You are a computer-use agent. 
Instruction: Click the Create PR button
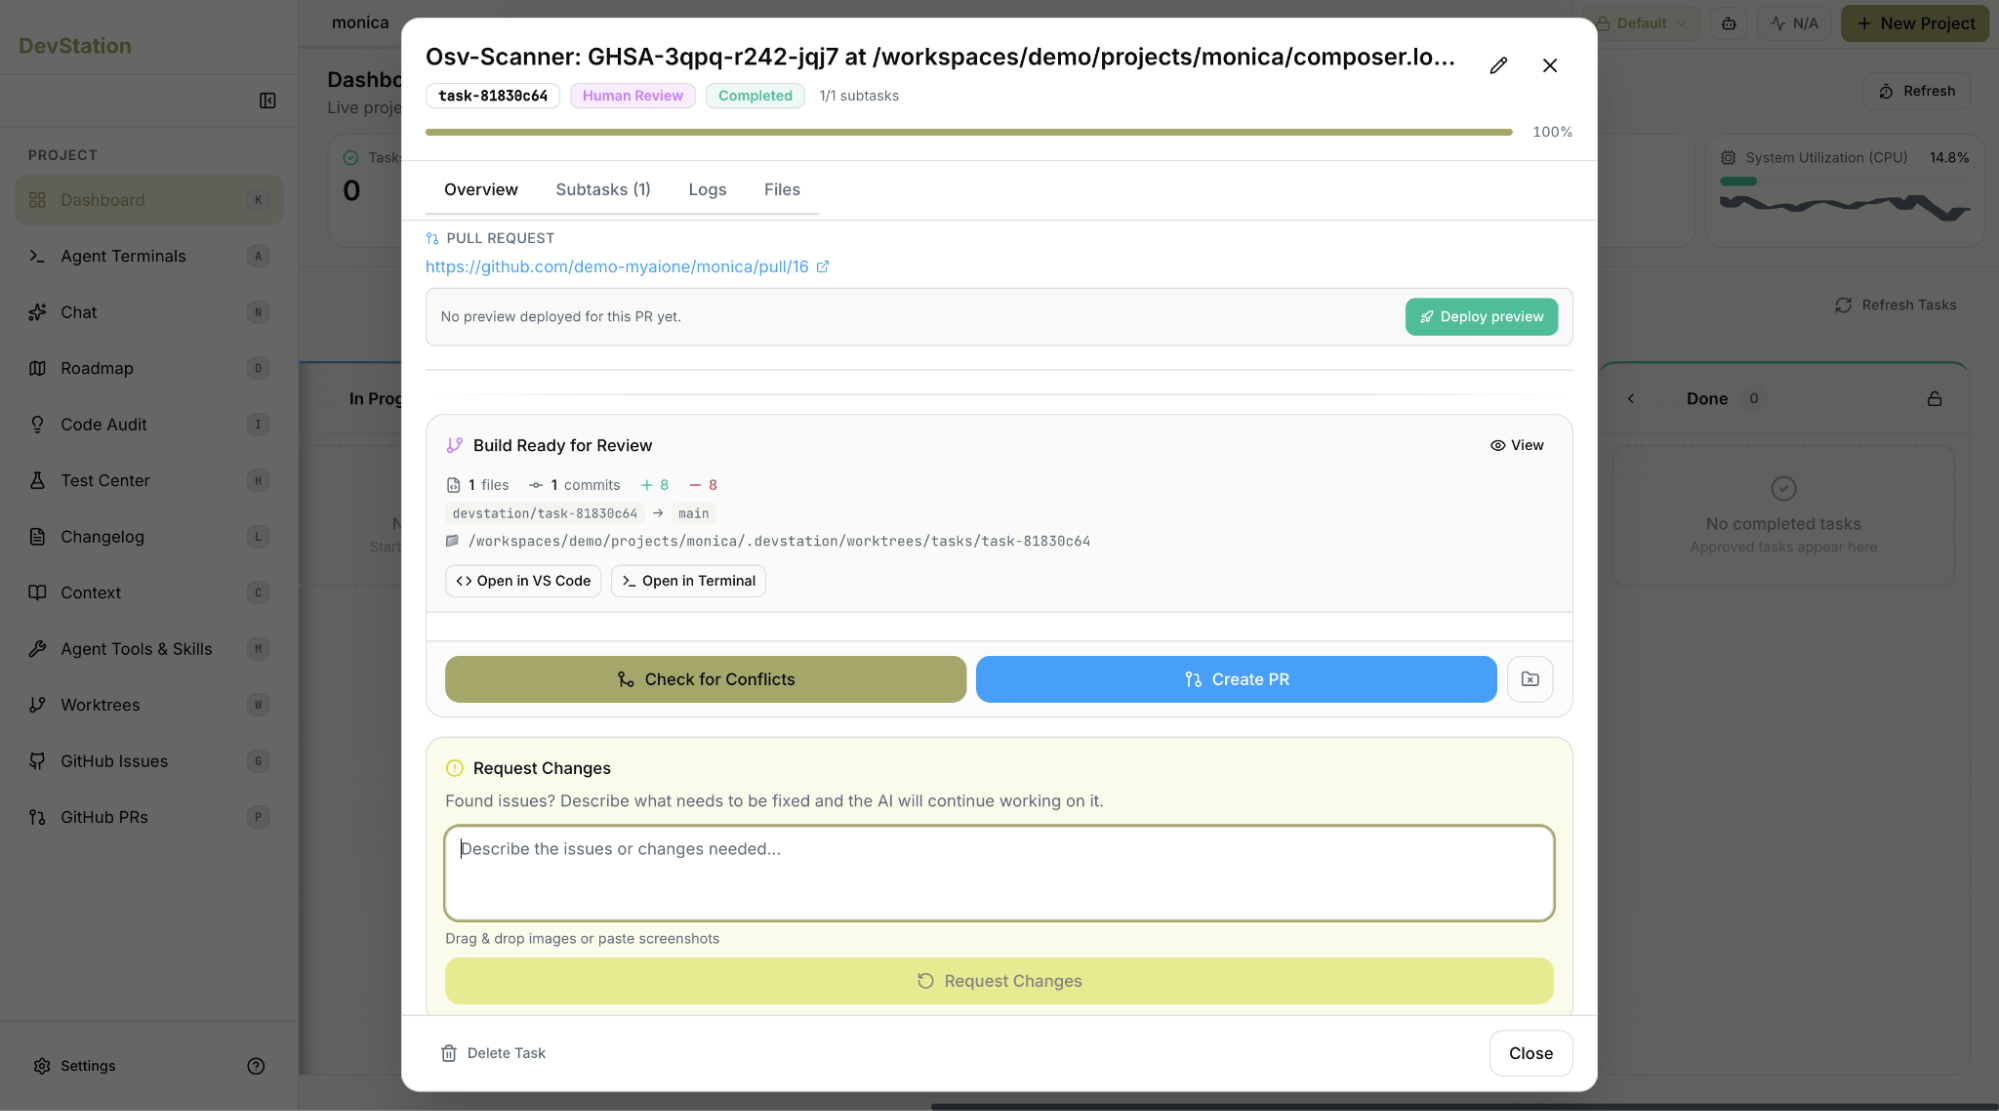click(x=1236, y=680)
